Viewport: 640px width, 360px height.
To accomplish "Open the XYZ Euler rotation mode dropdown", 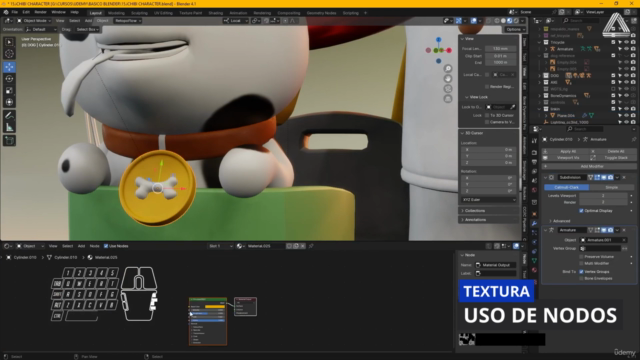I will 489,200.
